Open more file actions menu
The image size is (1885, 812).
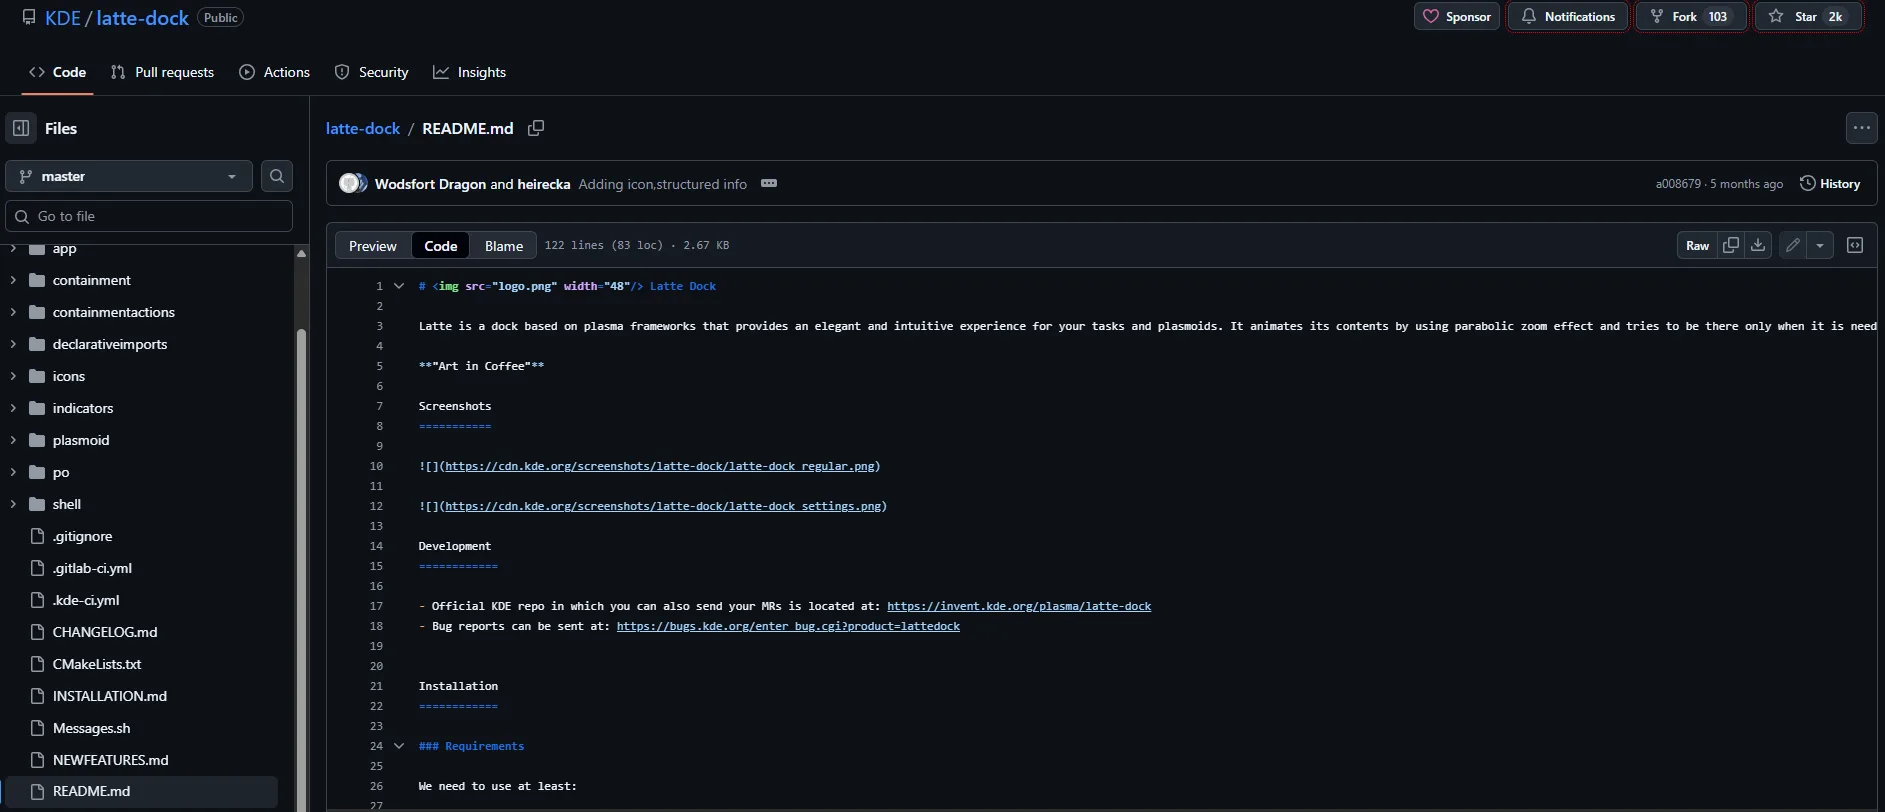coord(1861,128)
